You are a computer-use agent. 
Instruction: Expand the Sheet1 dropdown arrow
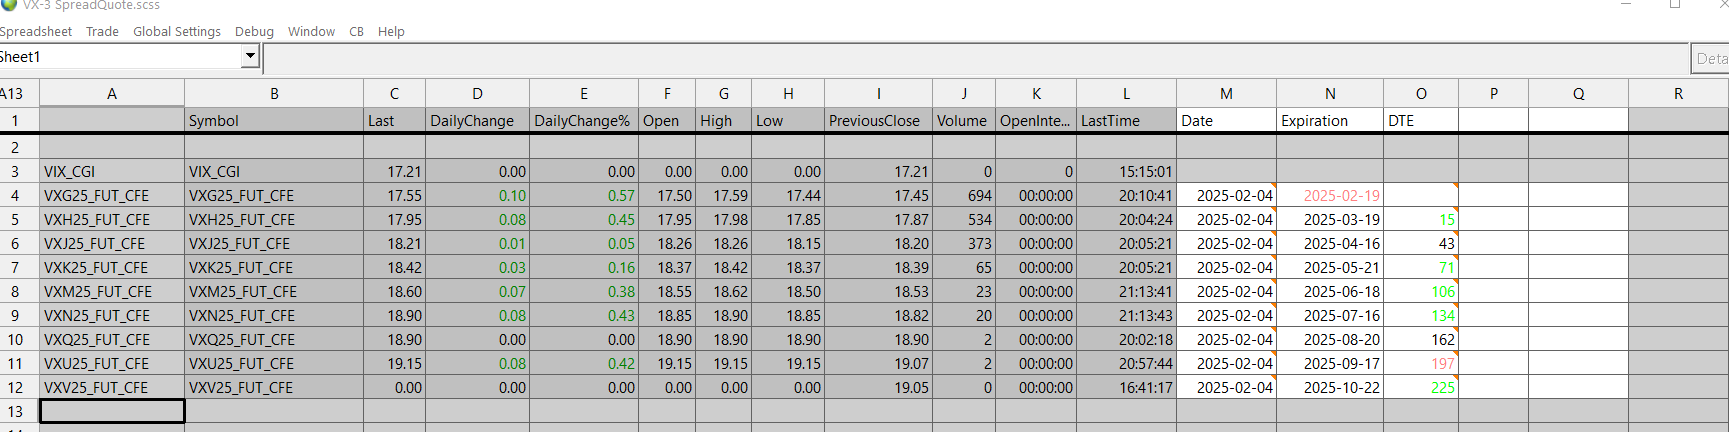click(x=250, y=57)
